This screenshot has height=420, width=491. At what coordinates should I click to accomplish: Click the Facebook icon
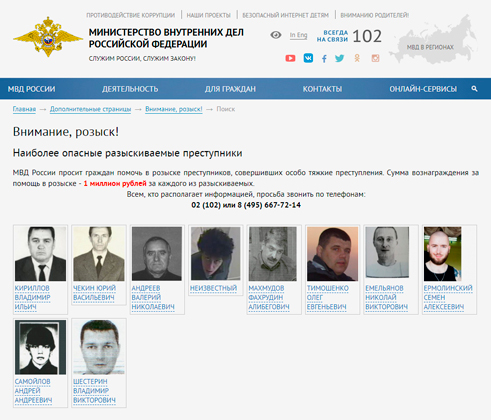[324, 59]
